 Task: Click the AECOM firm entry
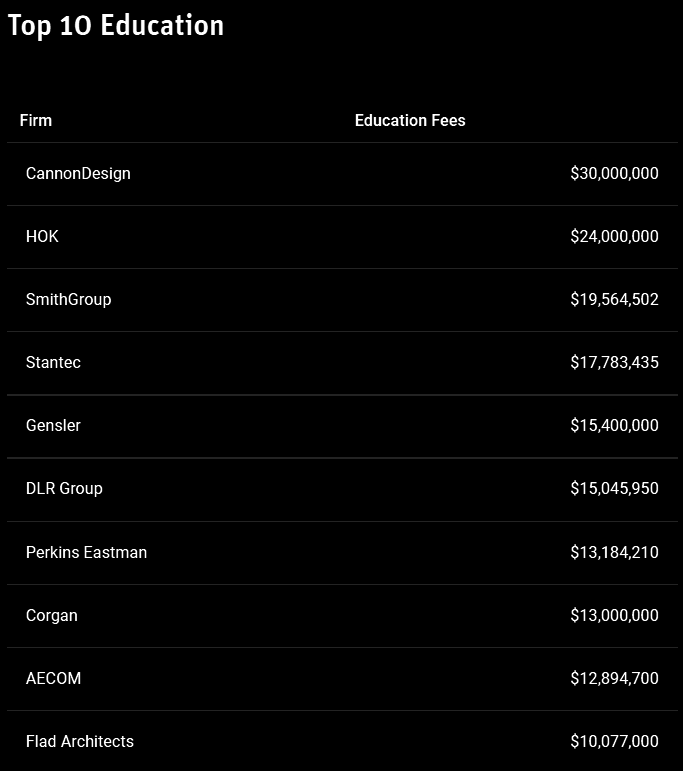[54, 678]
